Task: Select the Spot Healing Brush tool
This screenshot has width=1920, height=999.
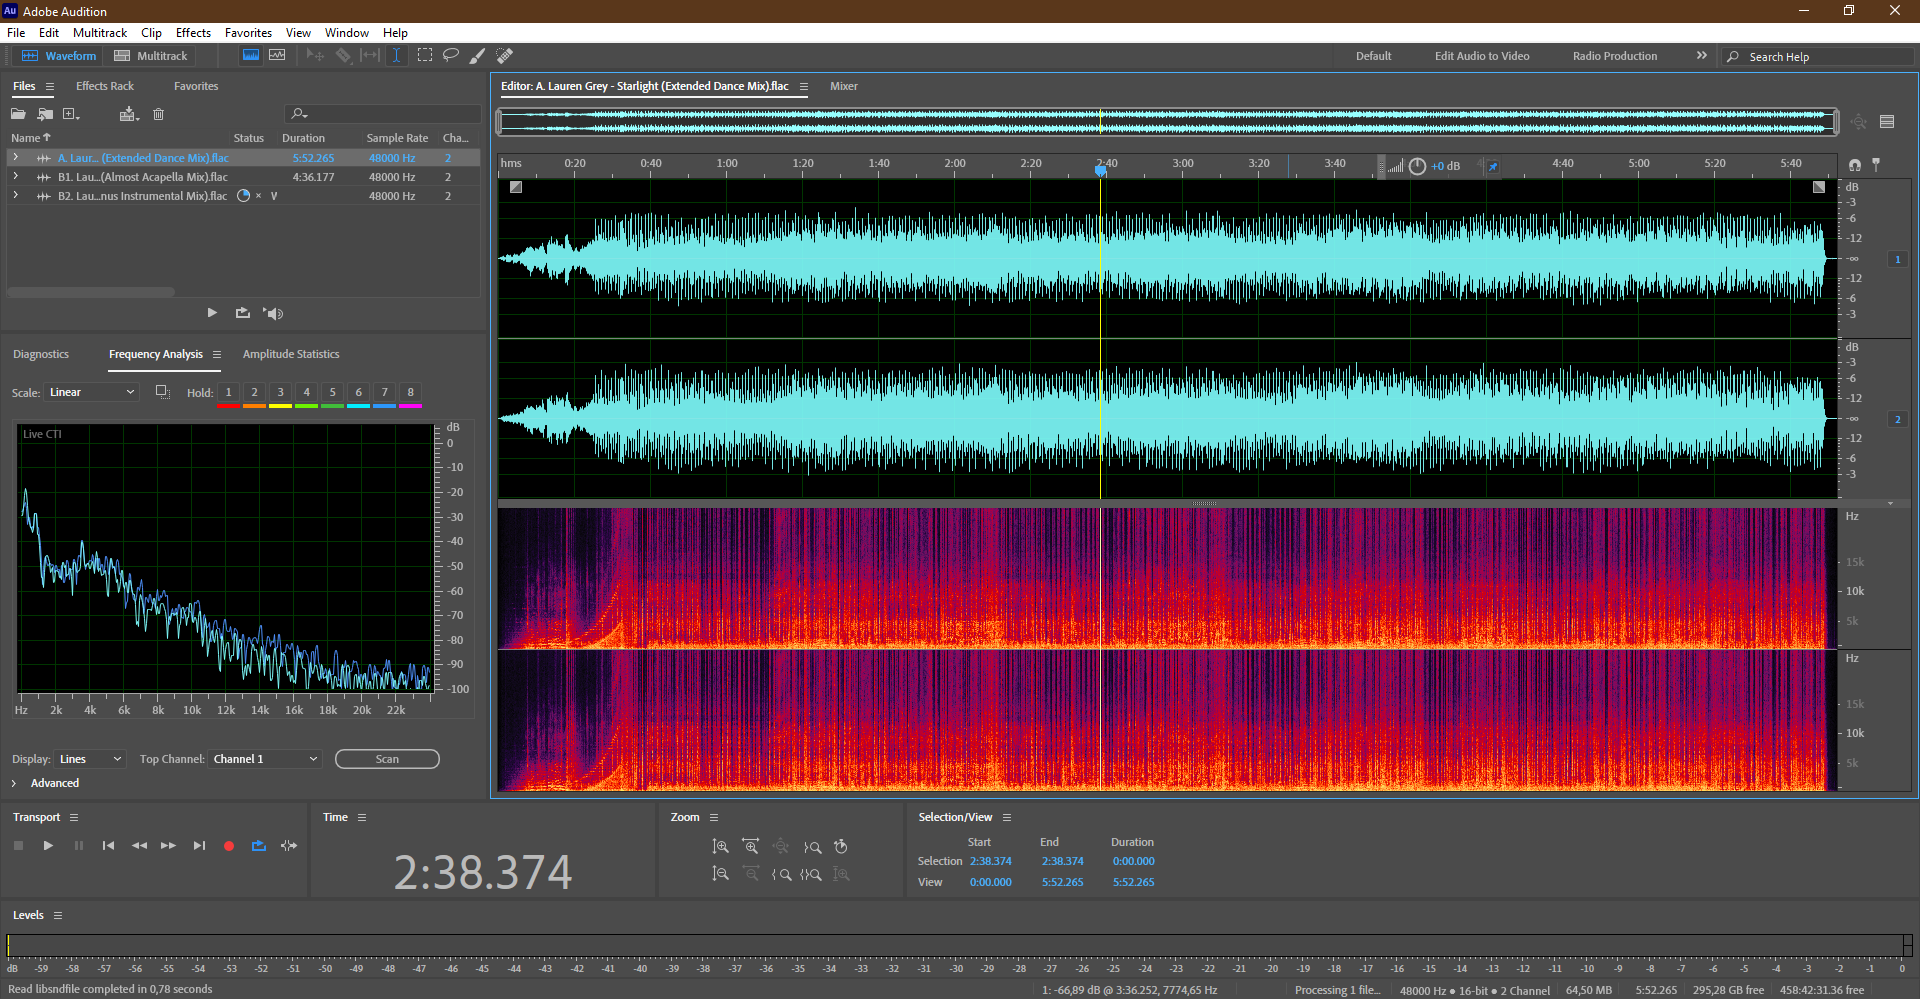Action: coord(505,56)
